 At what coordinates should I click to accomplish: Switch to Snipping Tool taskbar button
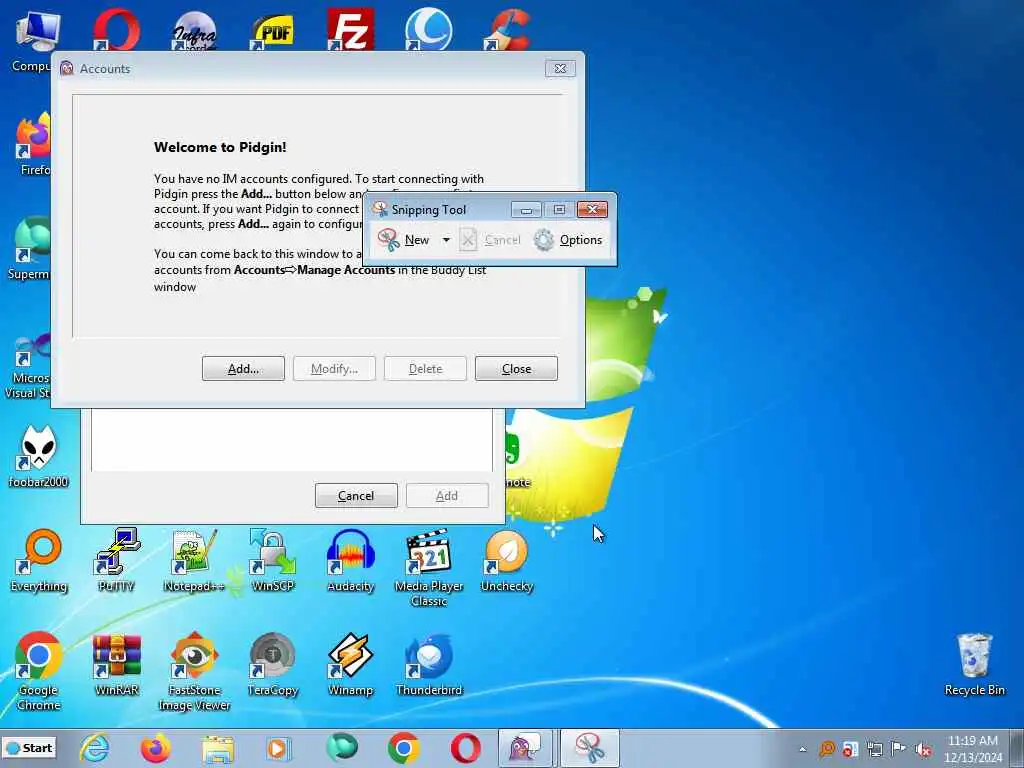(590, 748)
